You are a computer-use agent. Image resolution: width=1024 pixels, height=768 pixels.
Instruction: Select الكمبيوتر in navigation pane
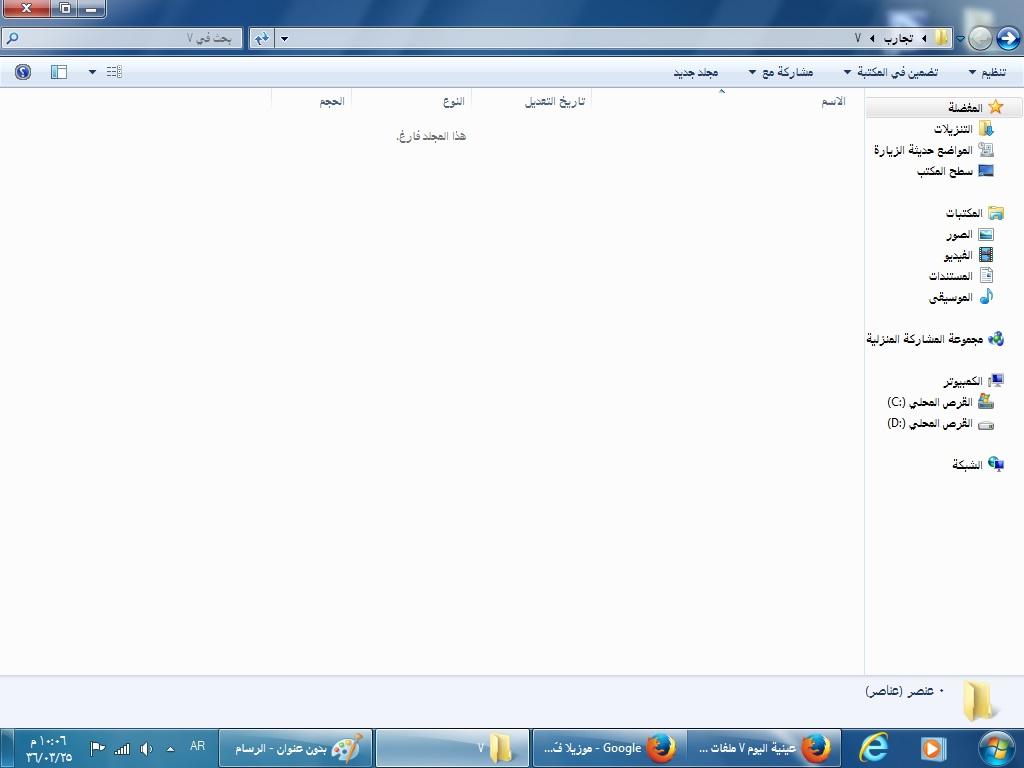coord(963,381)
